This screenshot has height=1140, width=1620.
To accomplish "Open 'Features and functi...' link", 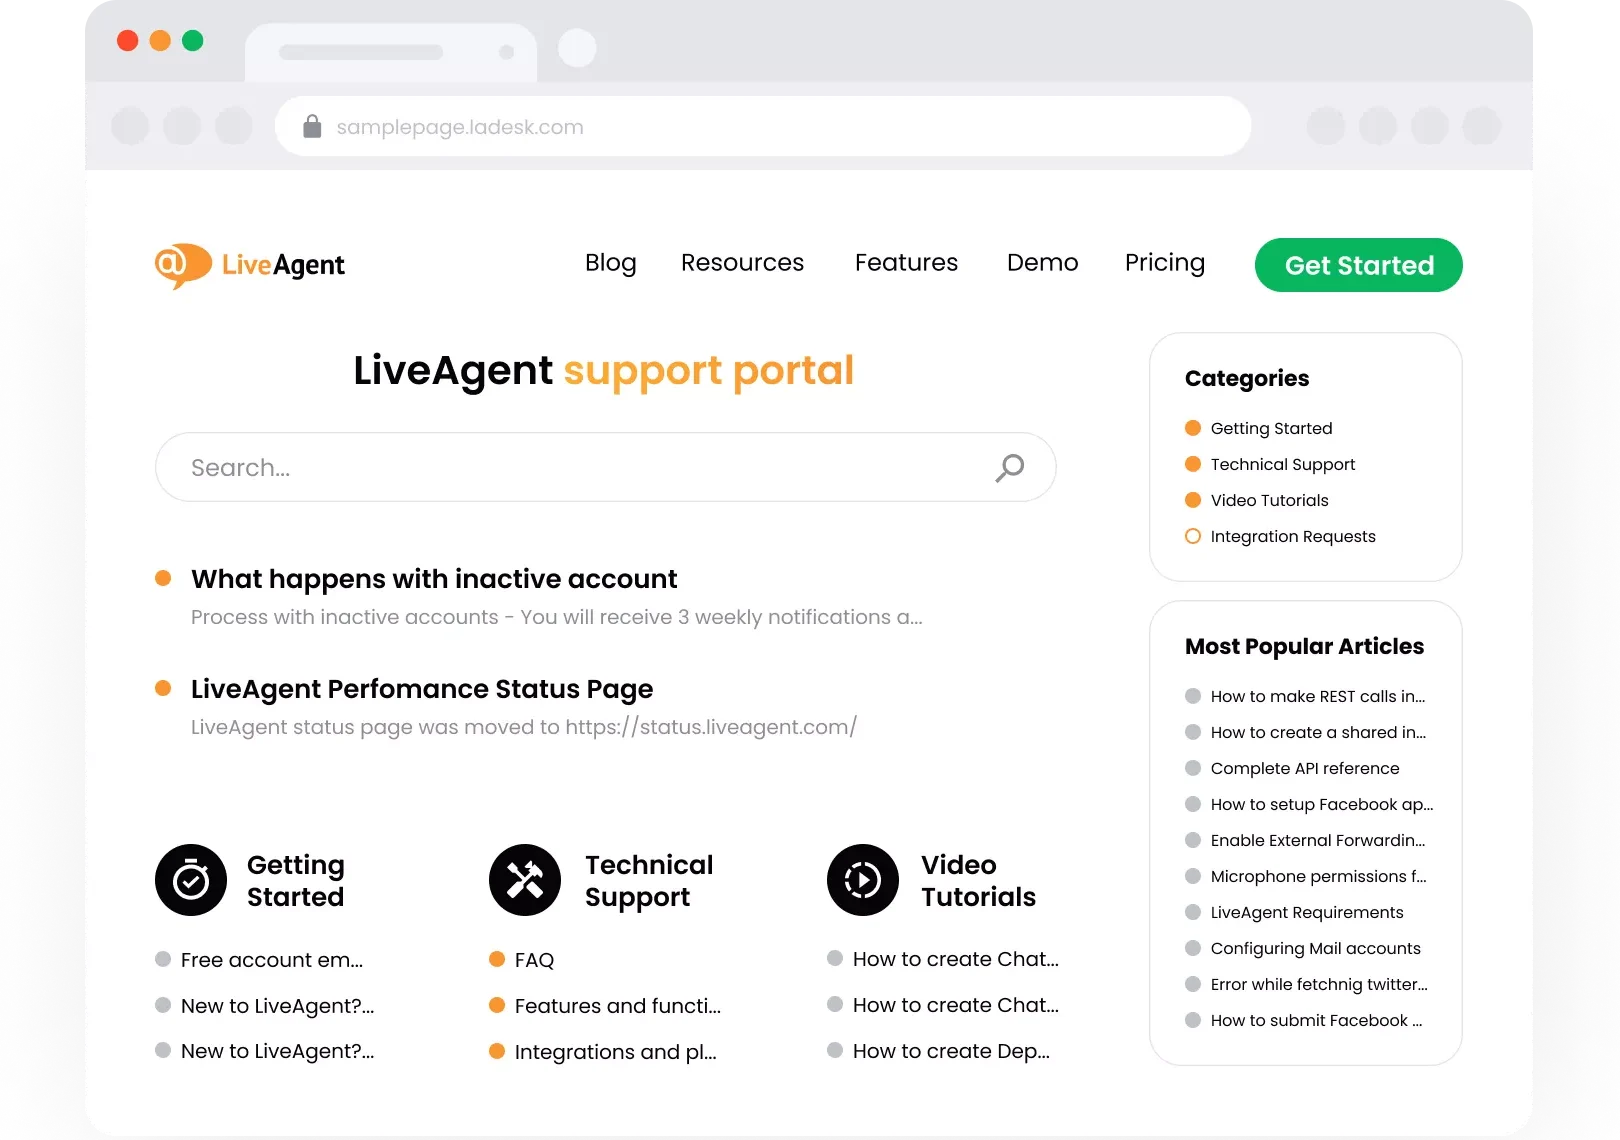I will coord(617,1006).
